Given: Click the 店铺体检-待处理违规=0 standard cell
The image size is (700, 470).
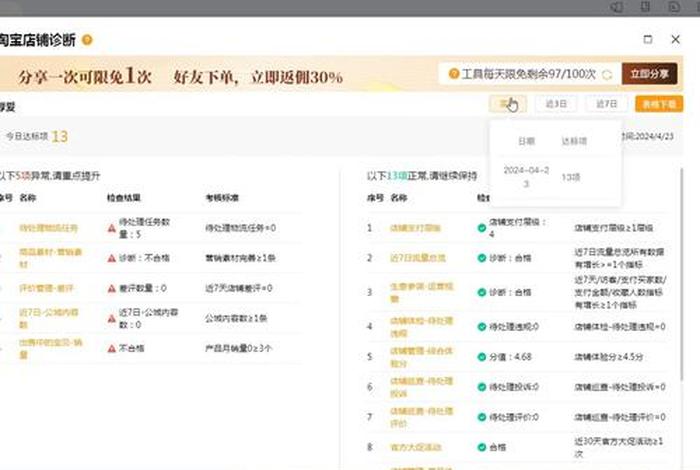Looking at the screenshot, I should tap(620, 327).
